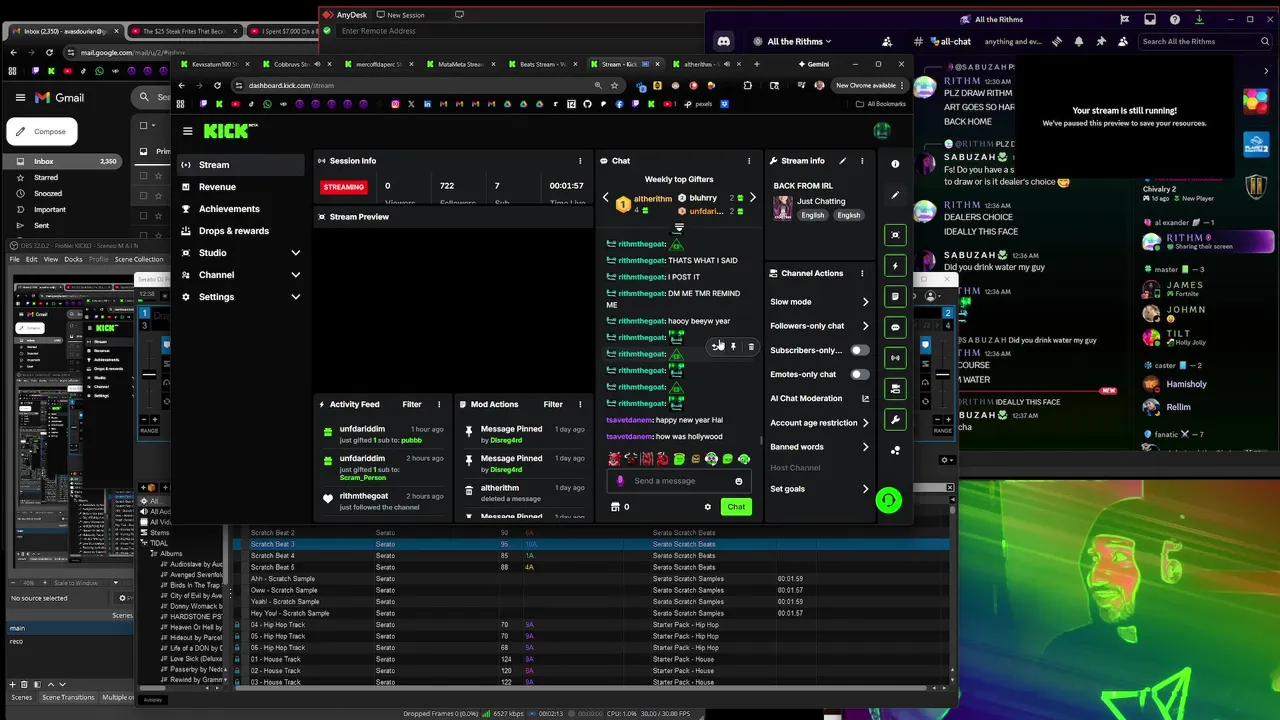Switch to MataMeta Stream browser tab
Viewport: 1280px width, 720px height.
point(459,64)
